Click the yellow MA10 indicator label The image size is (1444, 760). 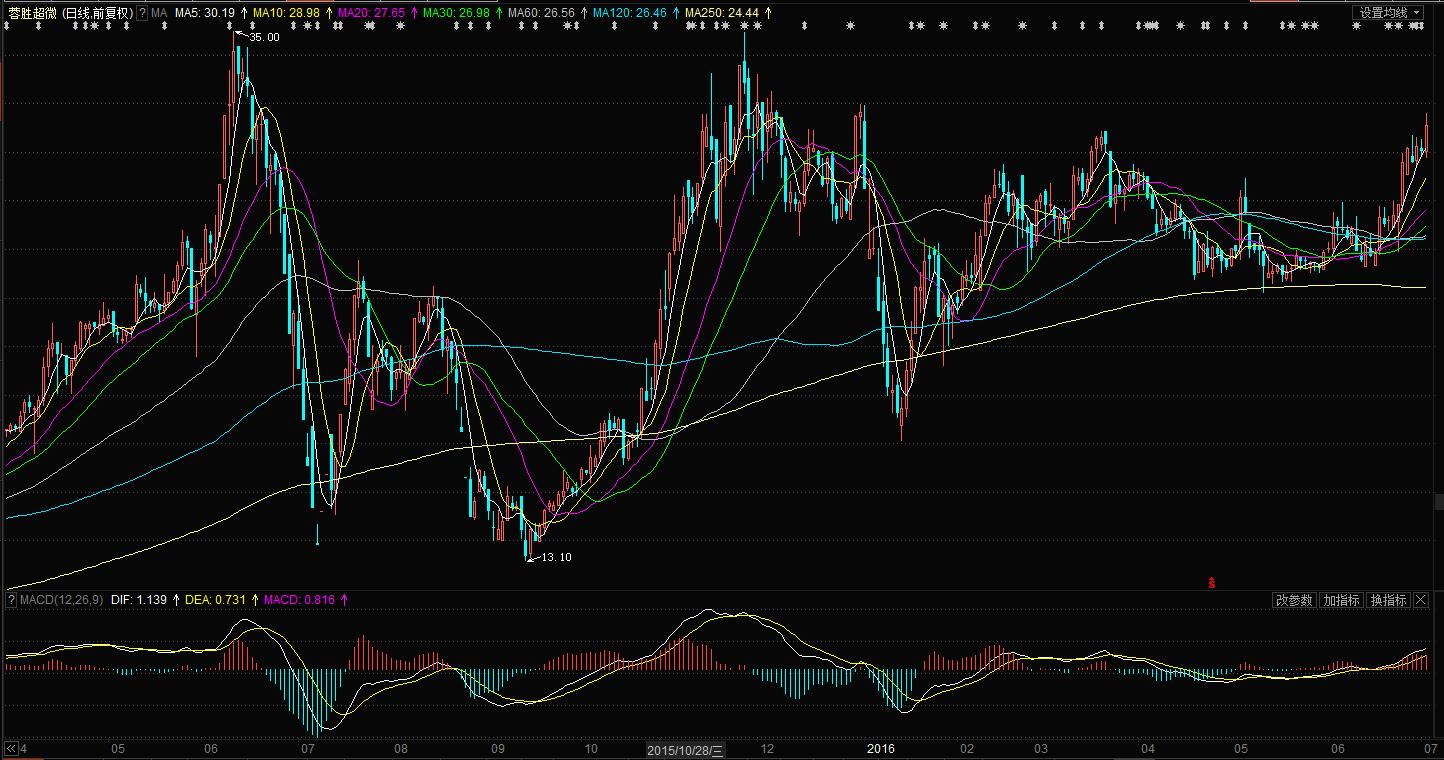pyautogui.click(x=285, y=13)
